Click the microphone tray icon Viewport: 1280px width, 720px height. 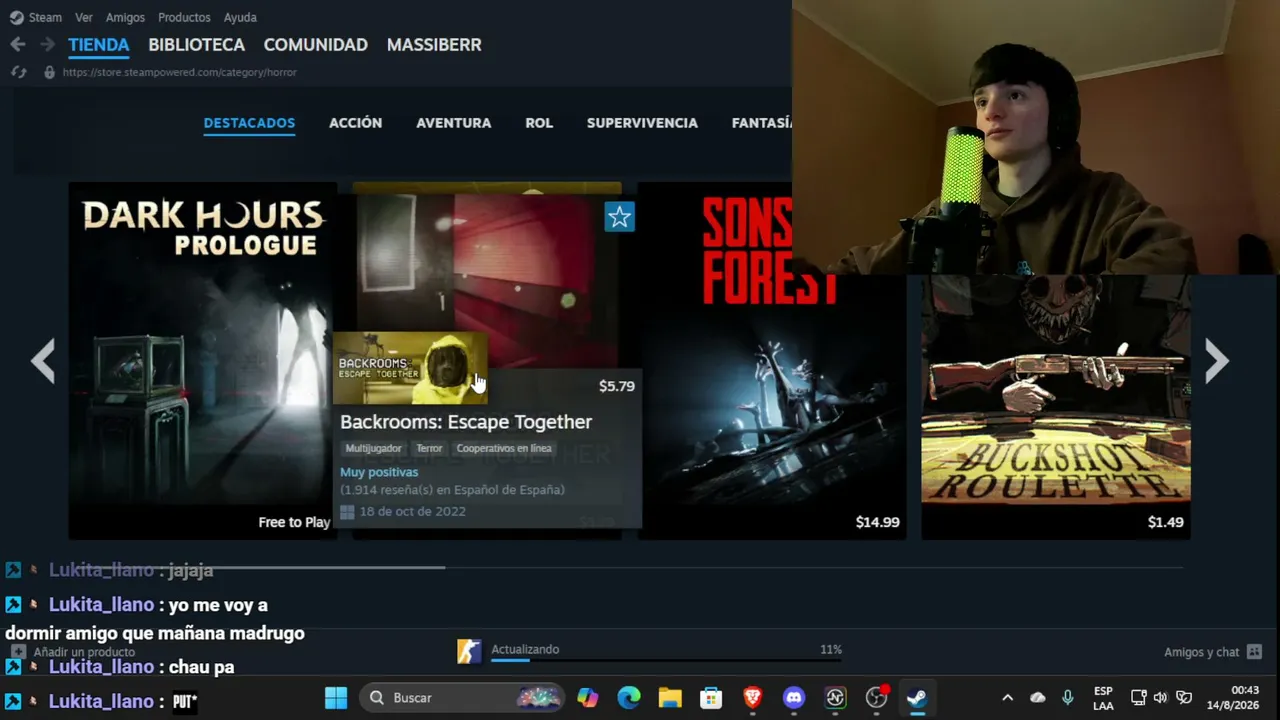(1068, 697)
